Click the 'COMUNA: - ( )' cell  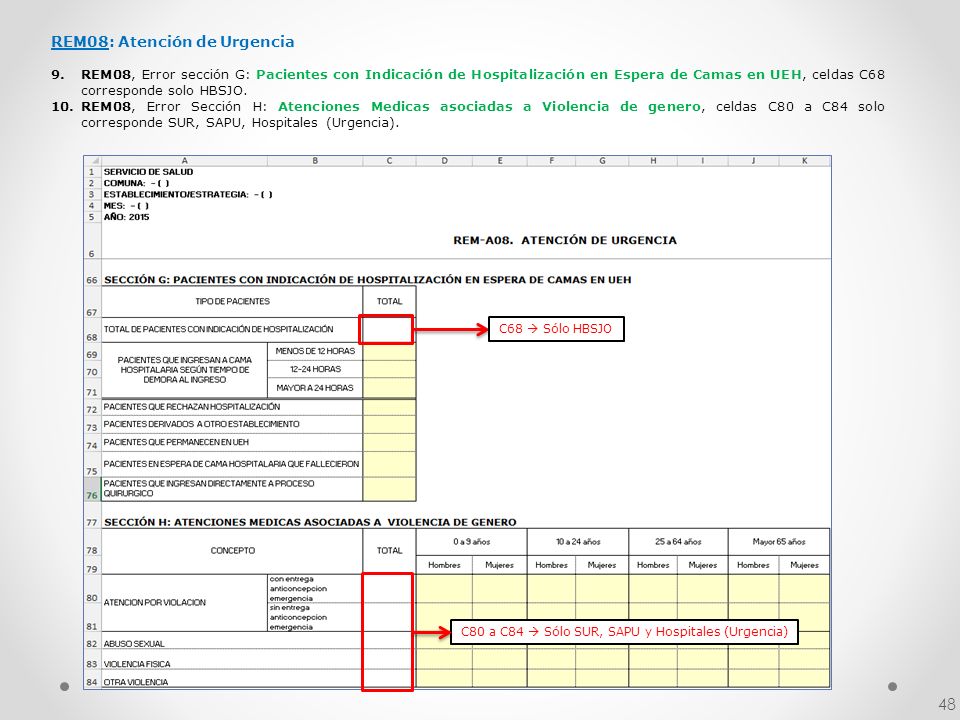coord(137,183)
